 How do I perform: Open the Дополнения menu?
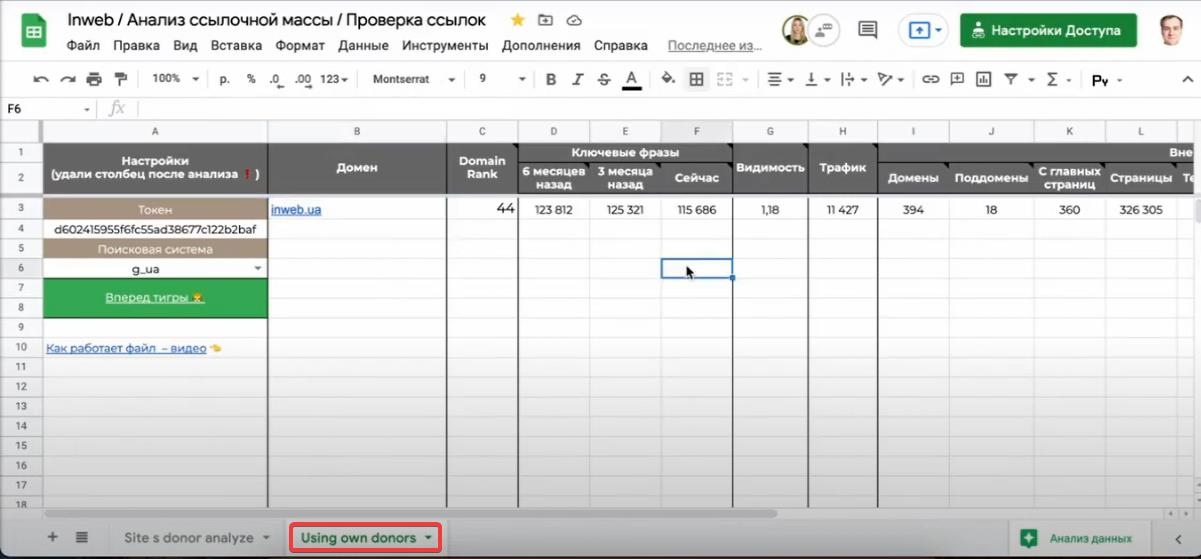pos(541,45)
